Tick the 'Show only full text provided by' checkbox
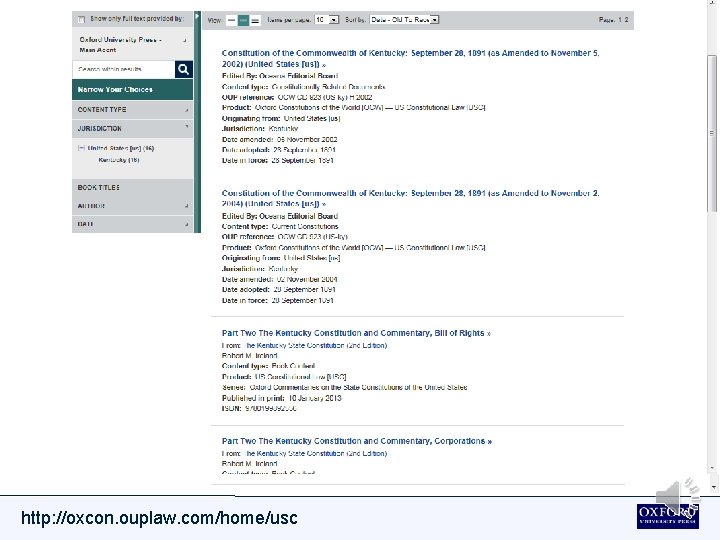The image size is (720, 540). click(81, 19)
